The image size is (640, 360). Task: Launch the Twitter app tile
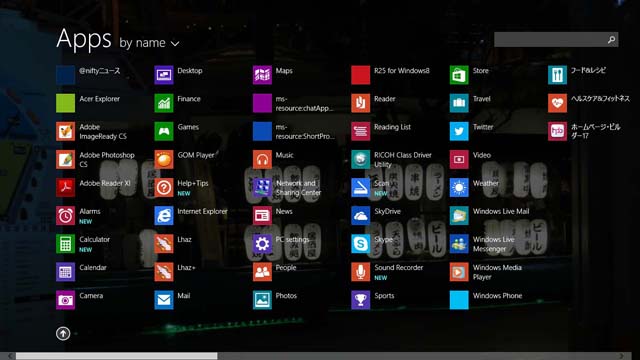click(x=459, y=131)
